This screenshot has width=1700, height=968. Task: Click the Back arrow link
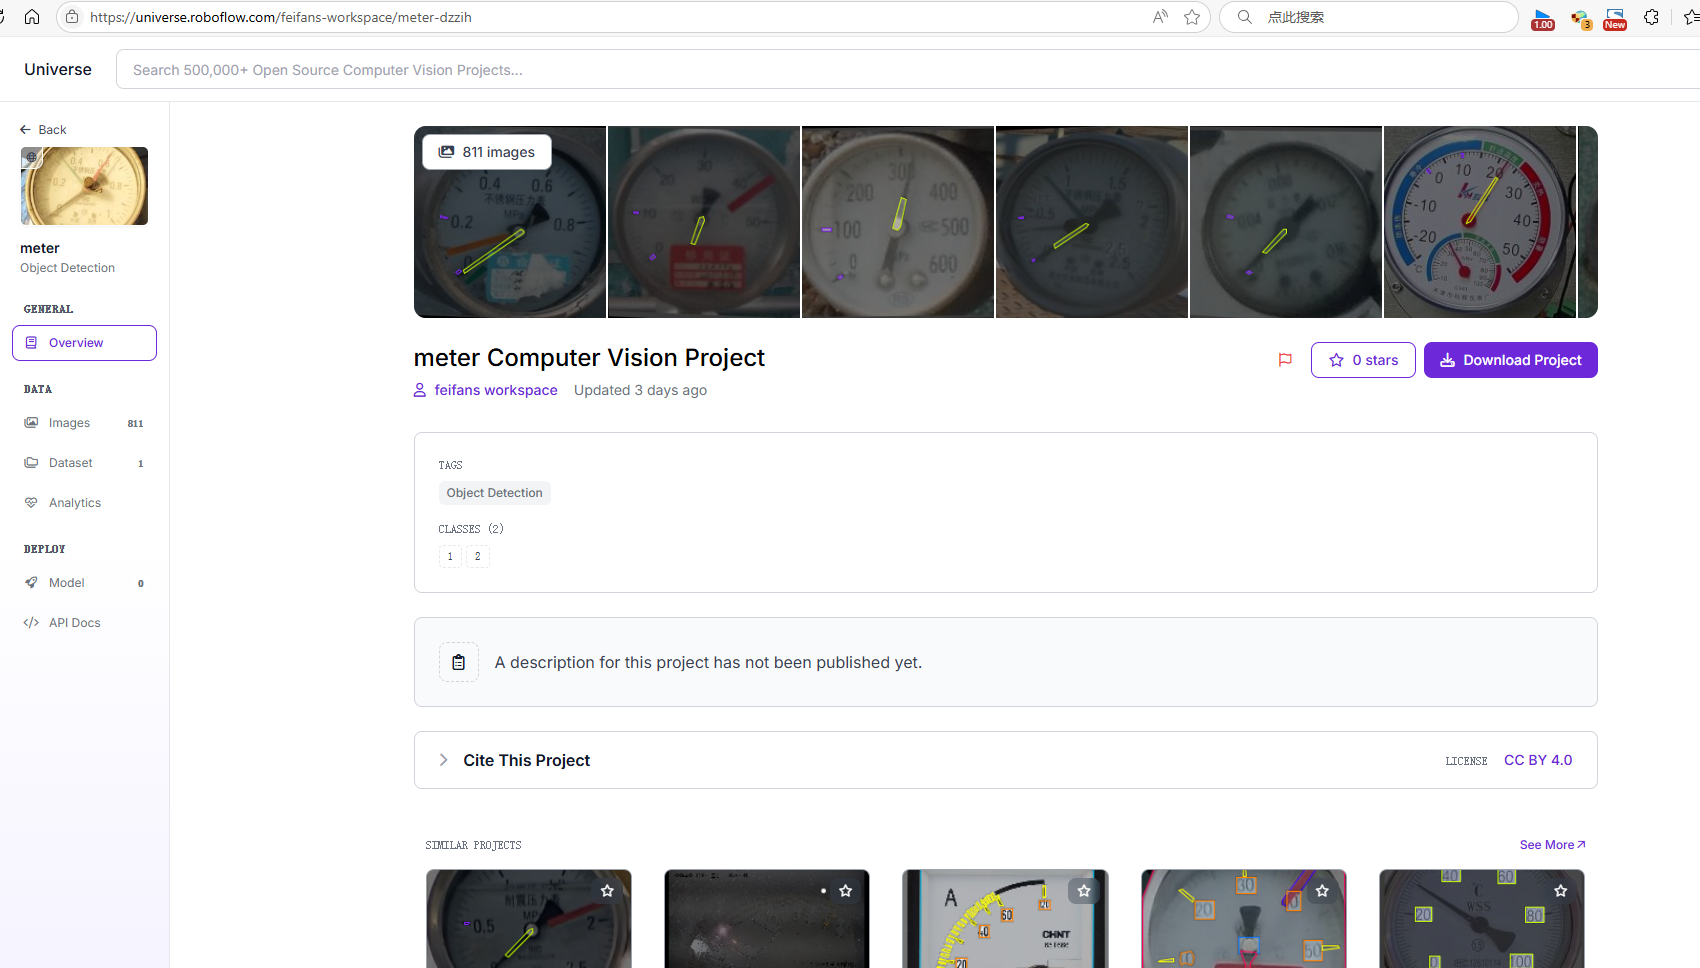pyautogui.click(x=43, y=130)
